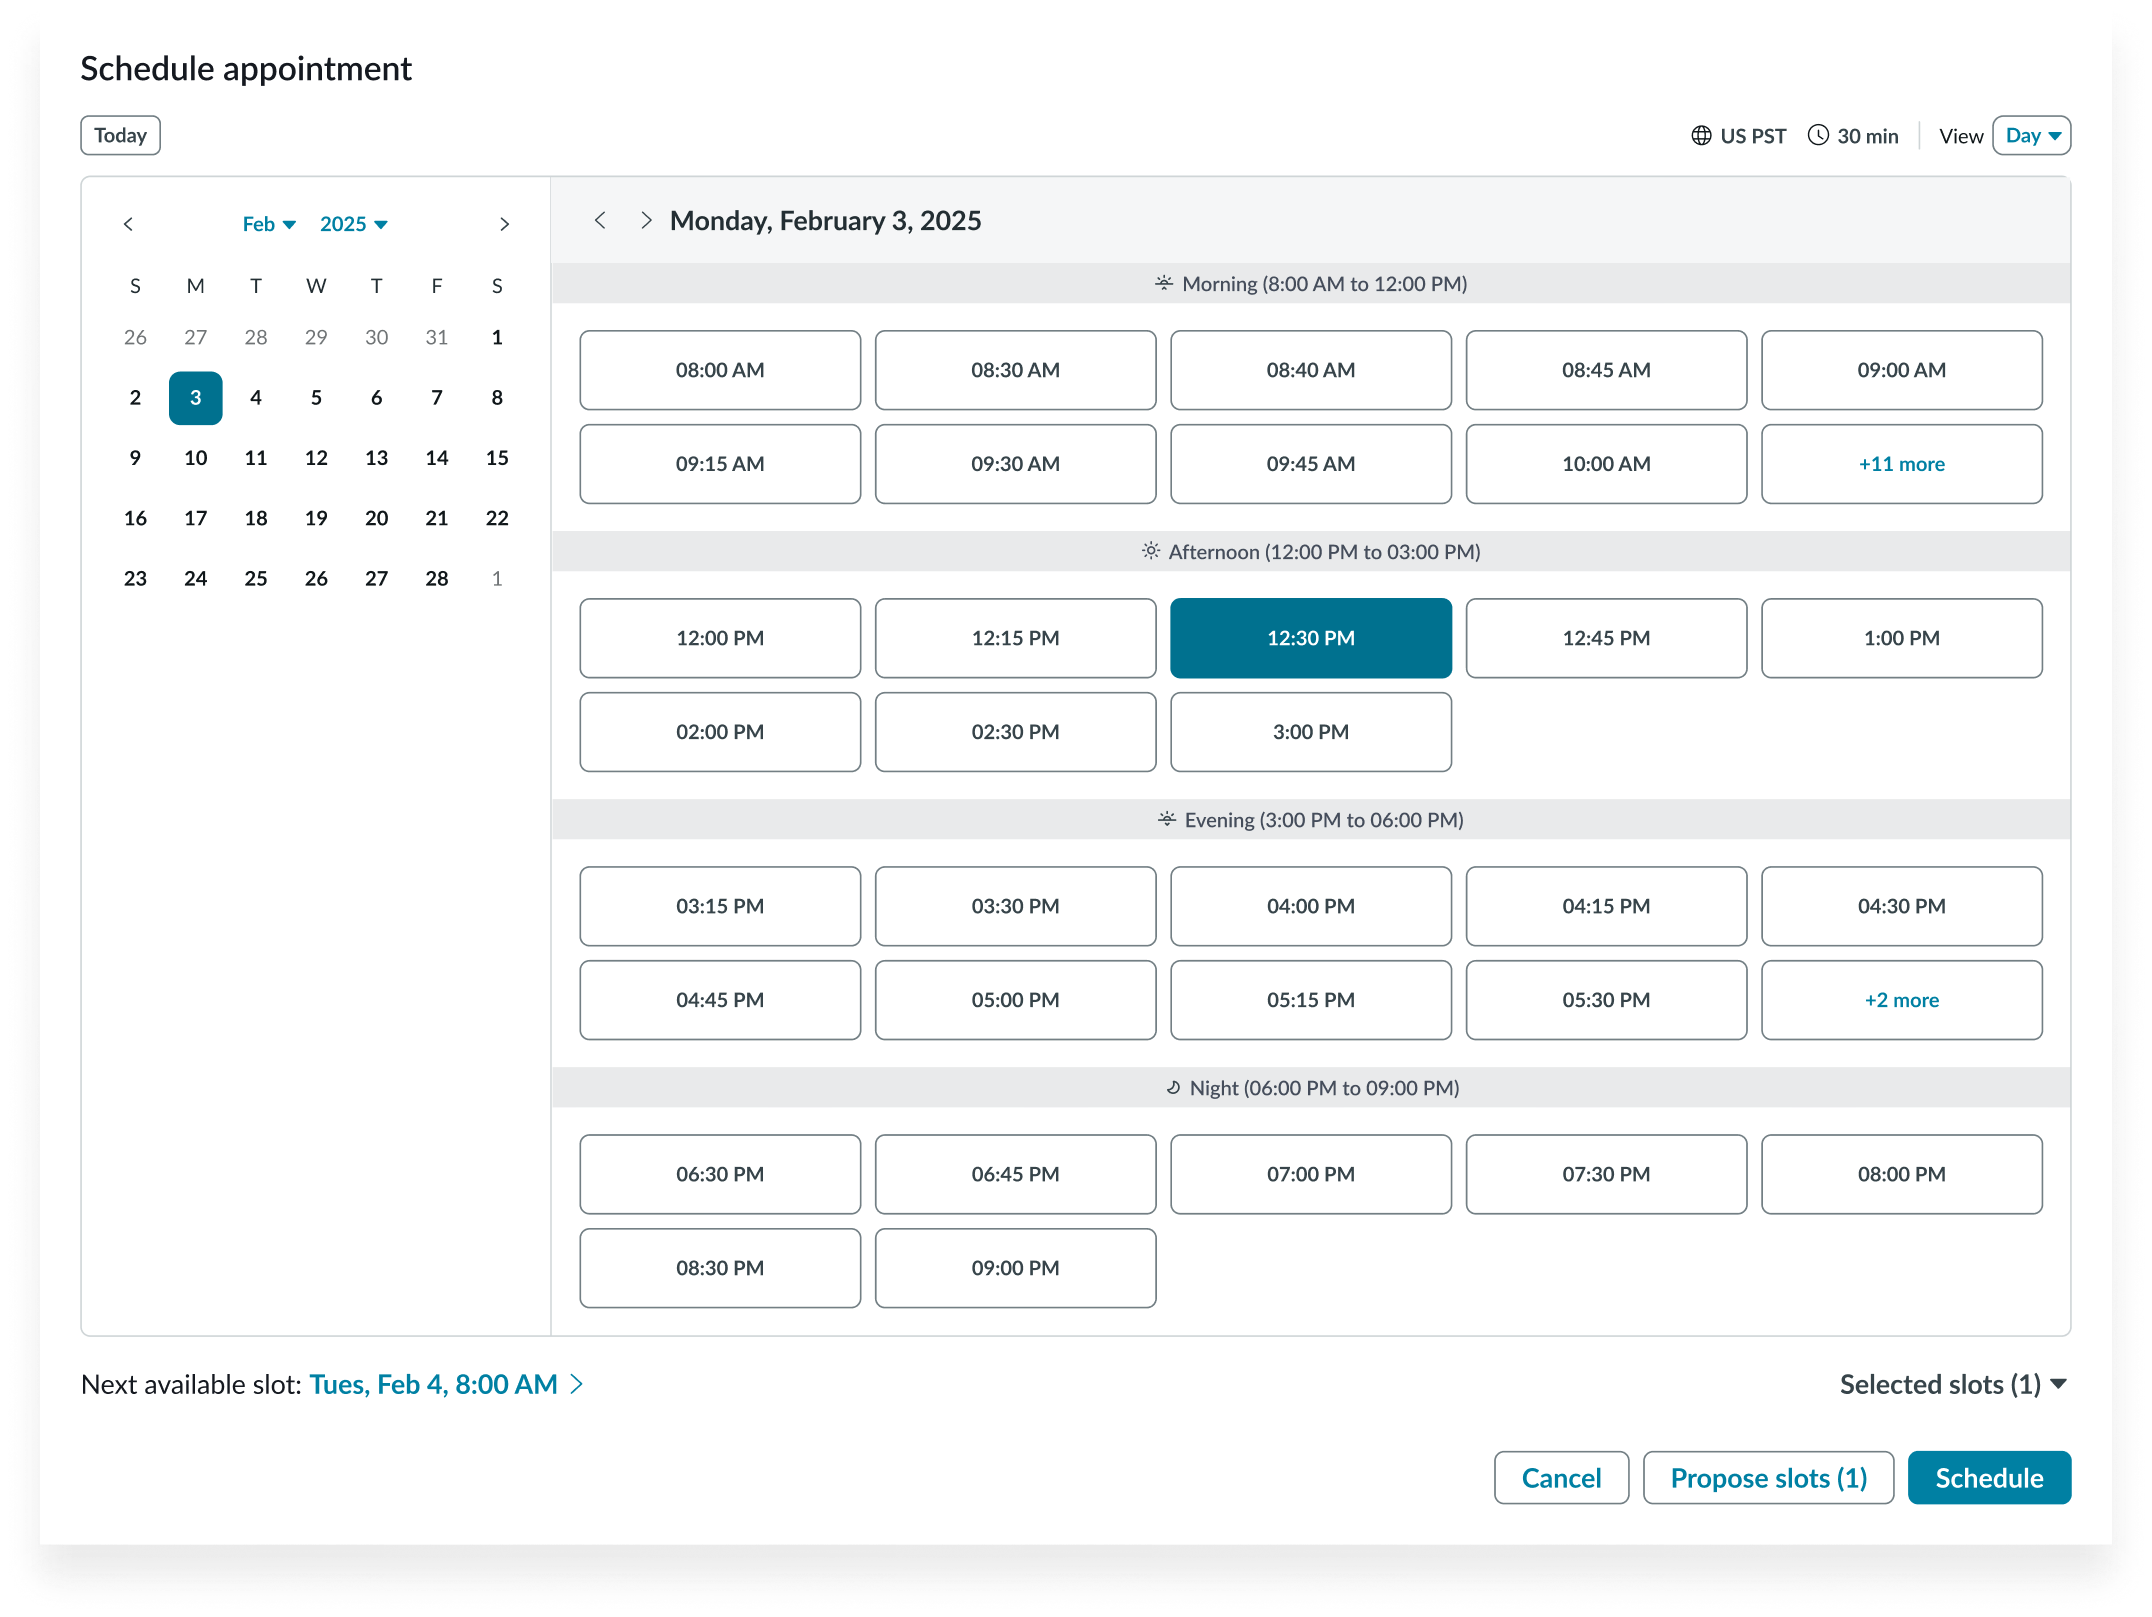The height and width of the screenshot is (1617, 2152).
Task: Select February 14 in the mini calendar
Action: coord(436,457)
